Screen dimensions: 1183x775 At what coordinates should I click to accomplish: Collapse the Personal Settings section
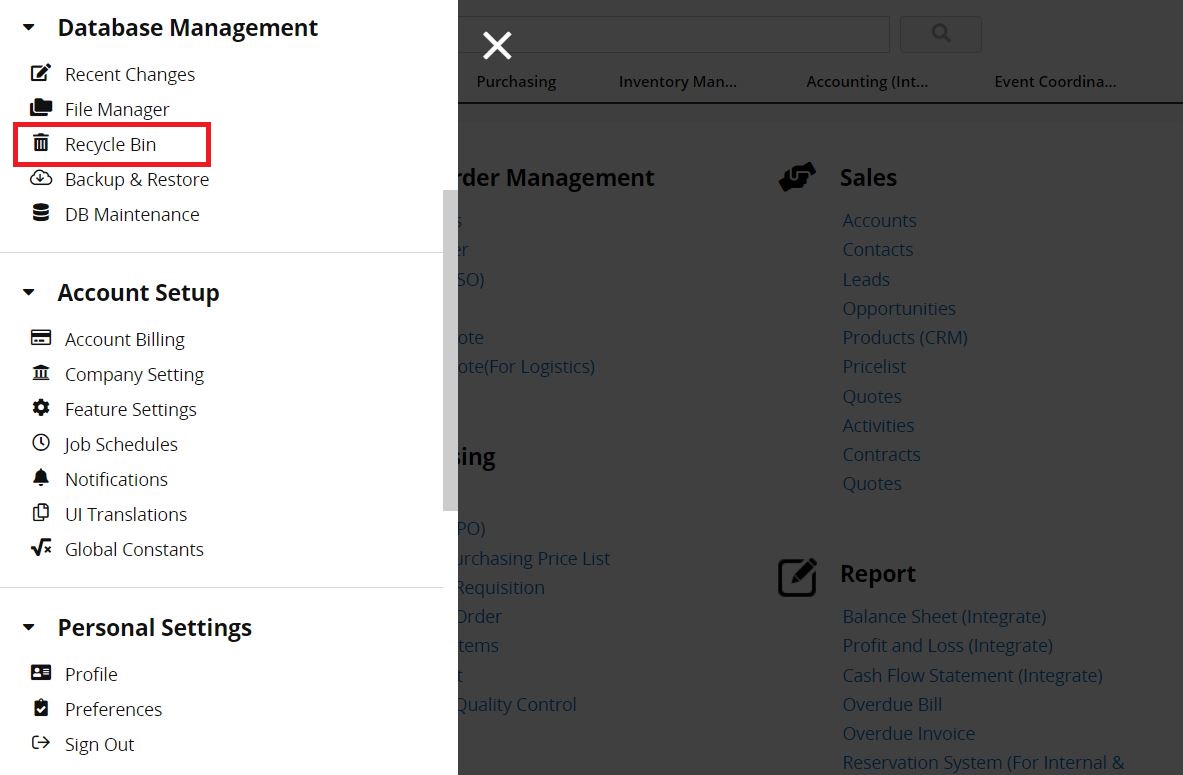[x=29, y=628]
